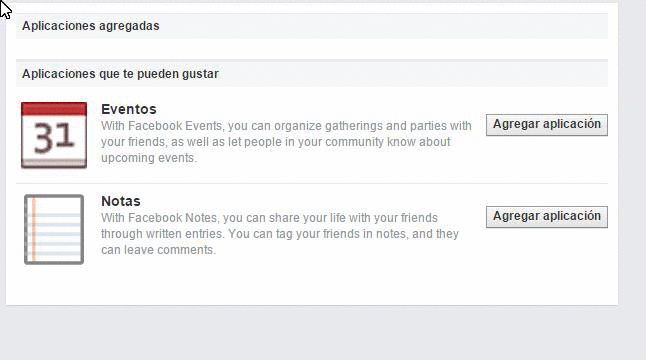Click the Facebook Events description first line
The width and height of the screenshot is (646, 360).
286,126
